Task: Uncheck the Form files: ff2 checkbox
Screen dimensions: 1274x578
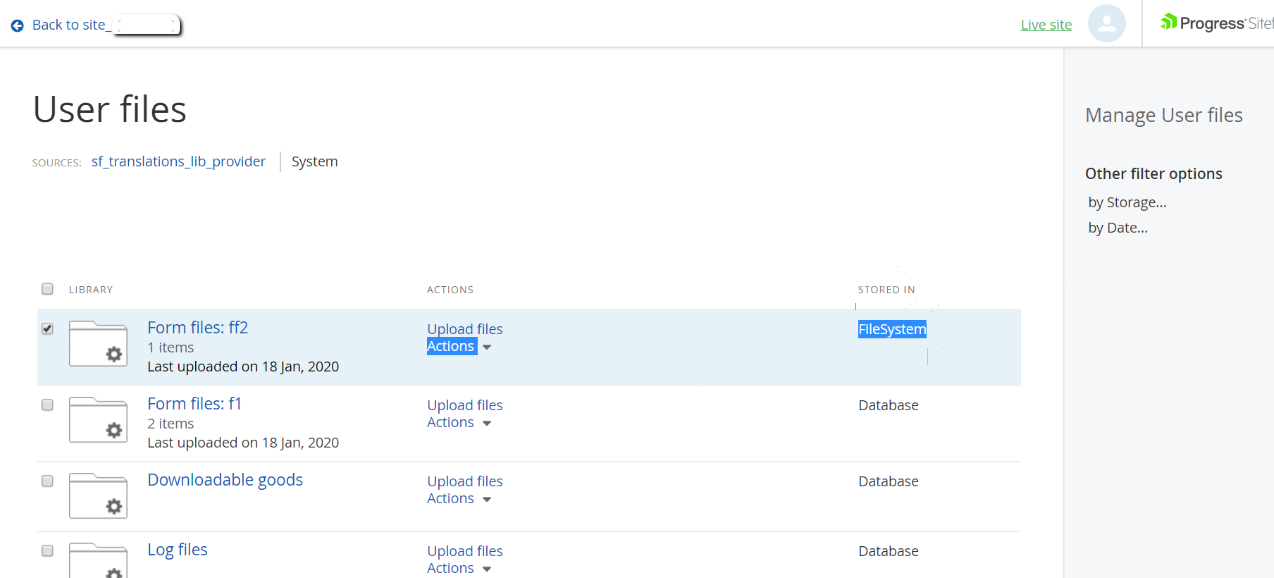Action: [x=47, y=329]
